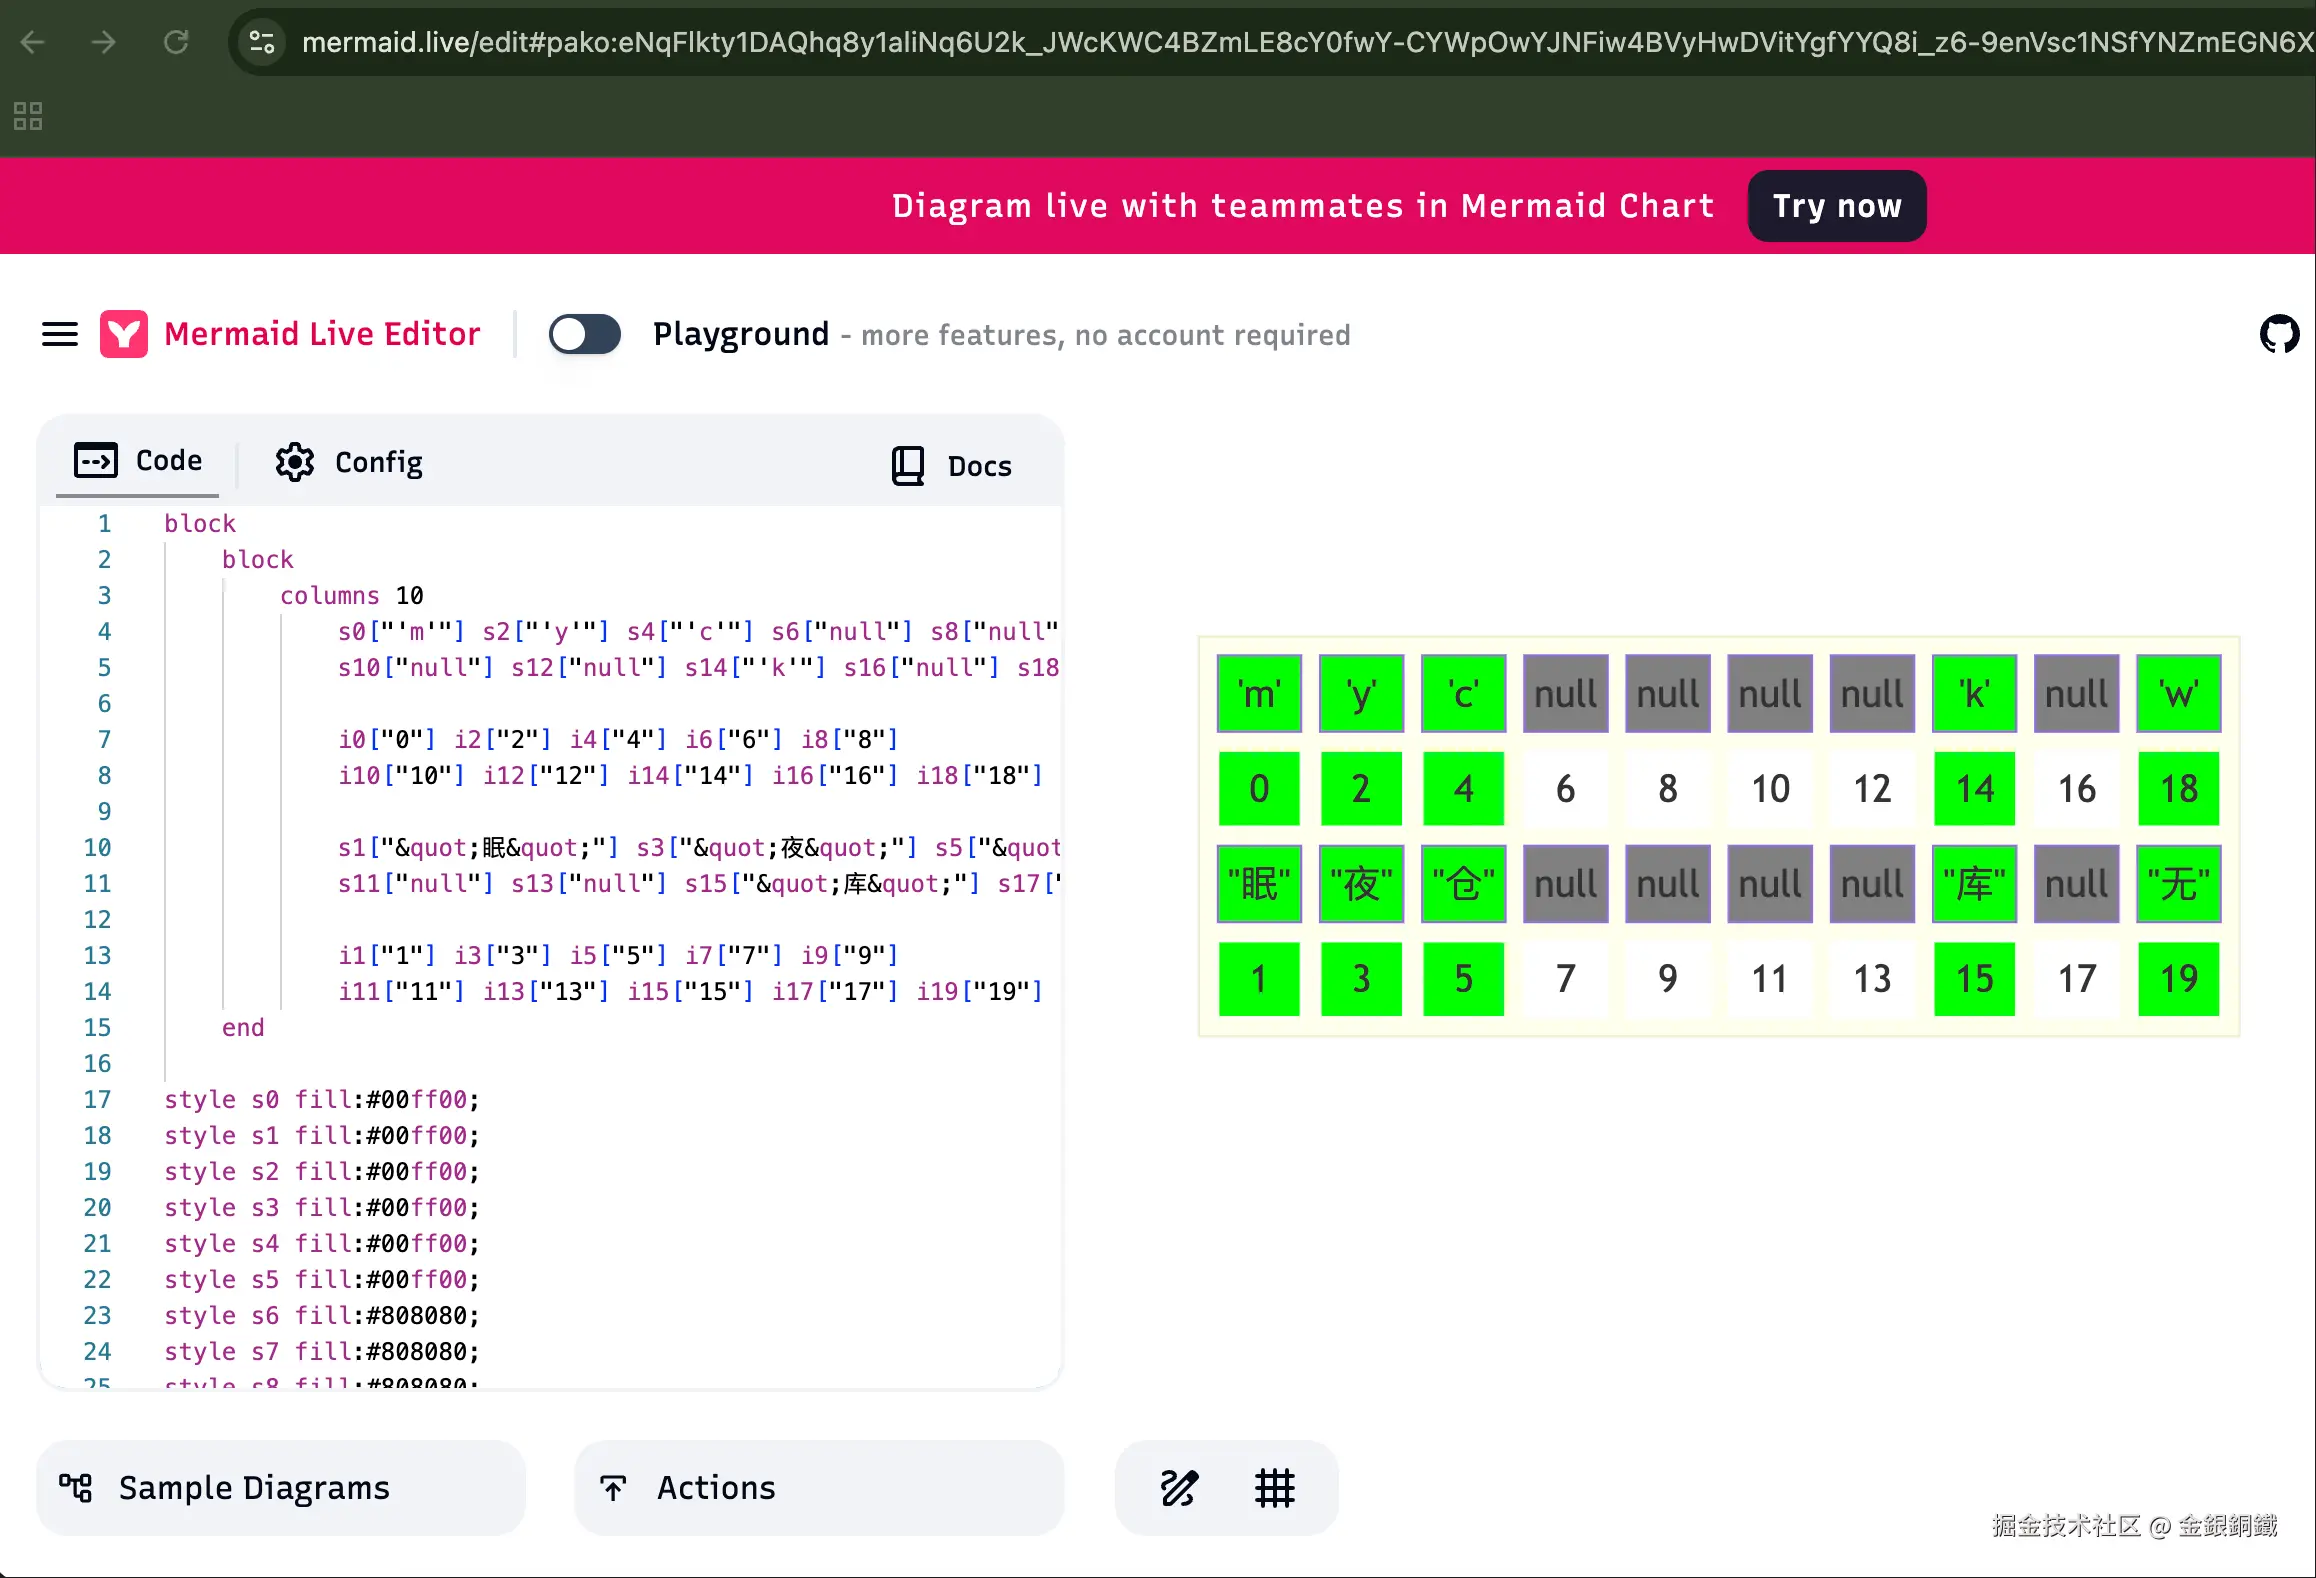Viewport: 2316px width, 1578px height.
Task: Click the browser reload icon
Action: [x=176, y=42]
